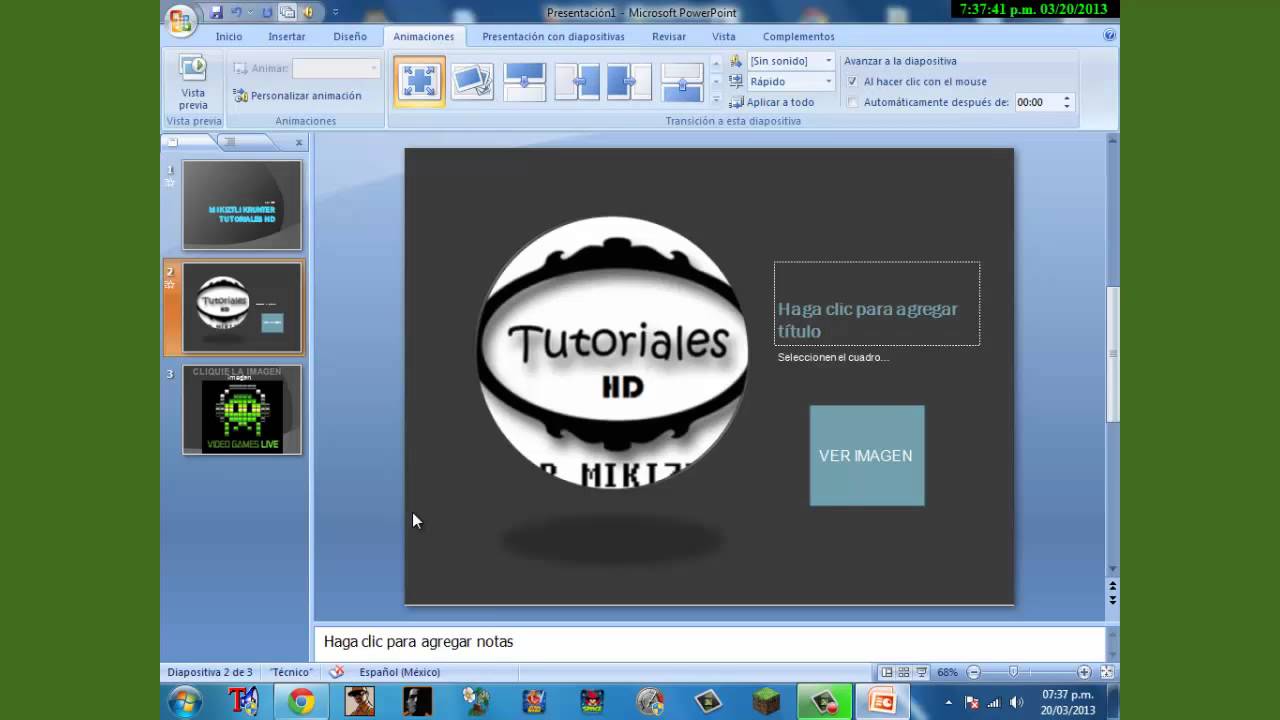Open the Office button menu
This screenshot has width=1280, height=720.
181,20
